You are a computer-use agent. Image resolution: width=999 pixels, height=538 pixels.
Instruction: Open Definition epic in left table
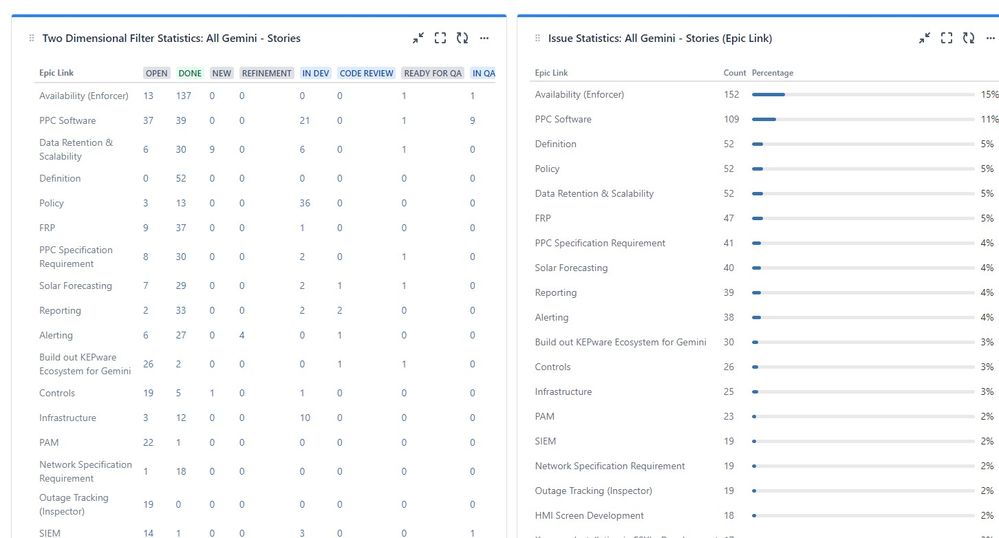(60, 178)
